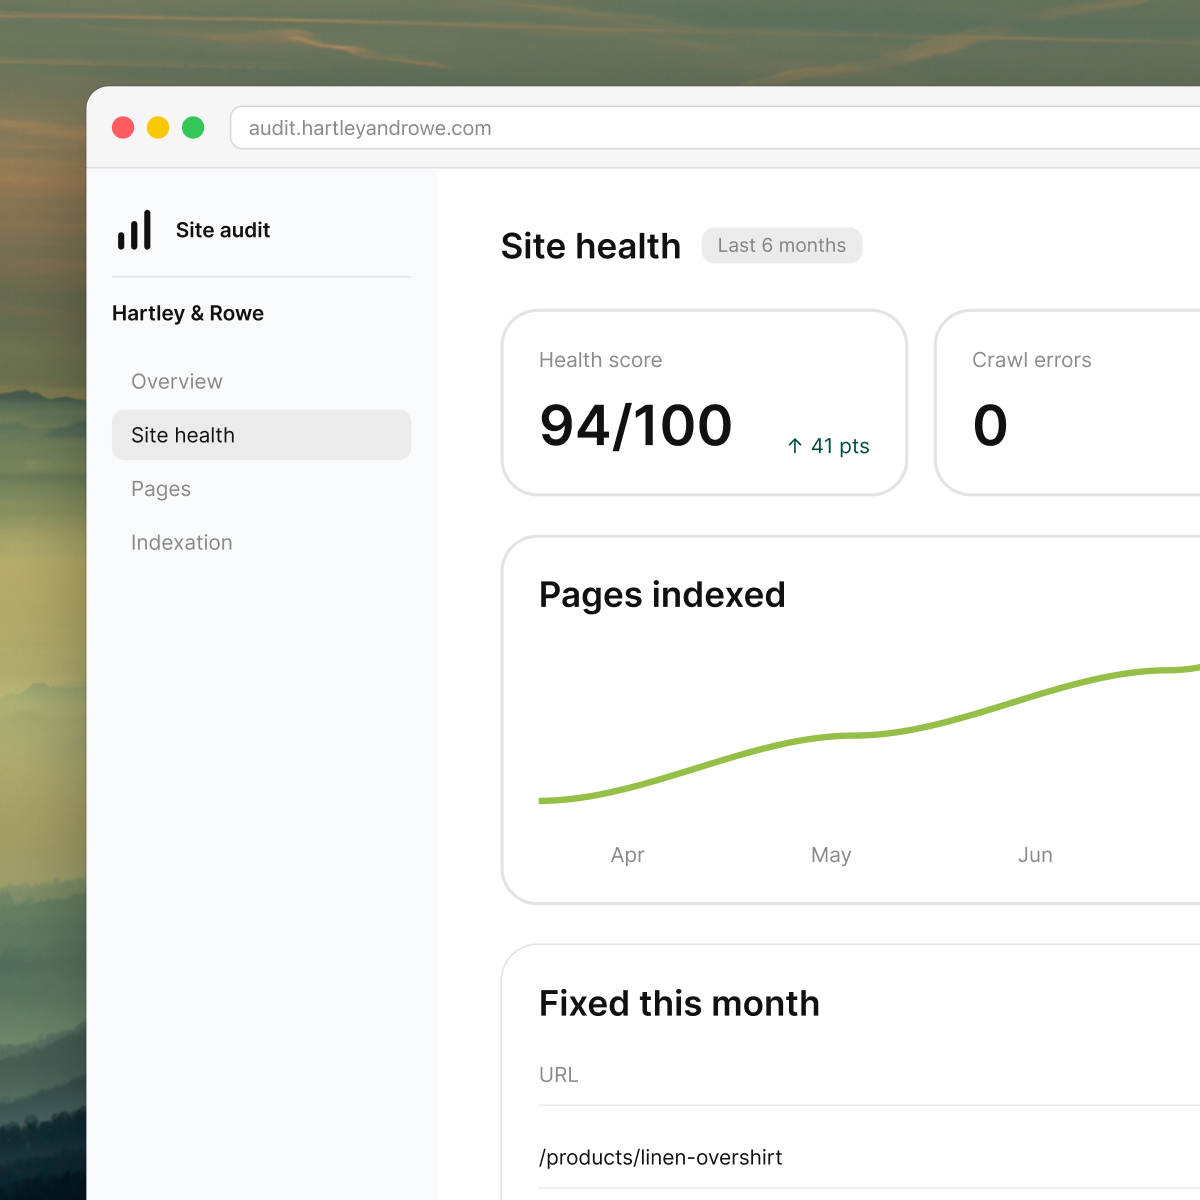The image size is (1200, 1200).
Task: Click the Pages indexed chart heading
Action: (662, 595)
